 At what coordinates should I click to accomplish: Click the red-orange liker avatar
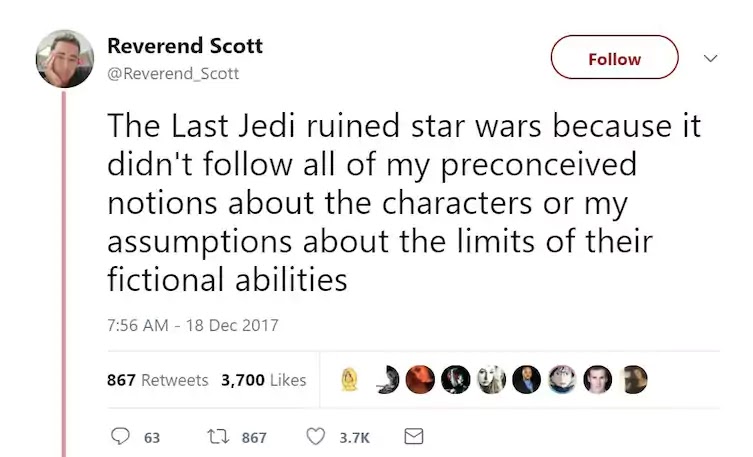420,380
